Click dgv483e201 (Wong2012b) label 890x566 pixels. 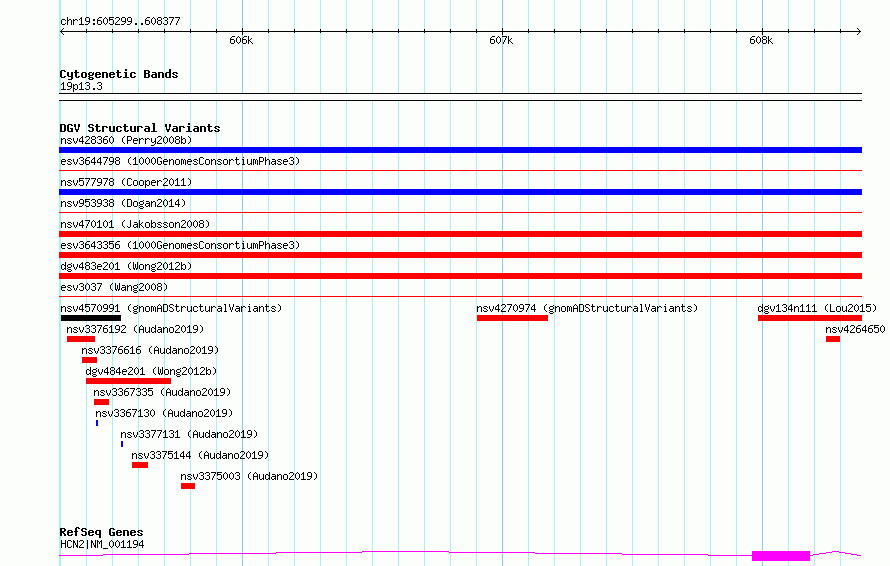[x=126, y=266]
